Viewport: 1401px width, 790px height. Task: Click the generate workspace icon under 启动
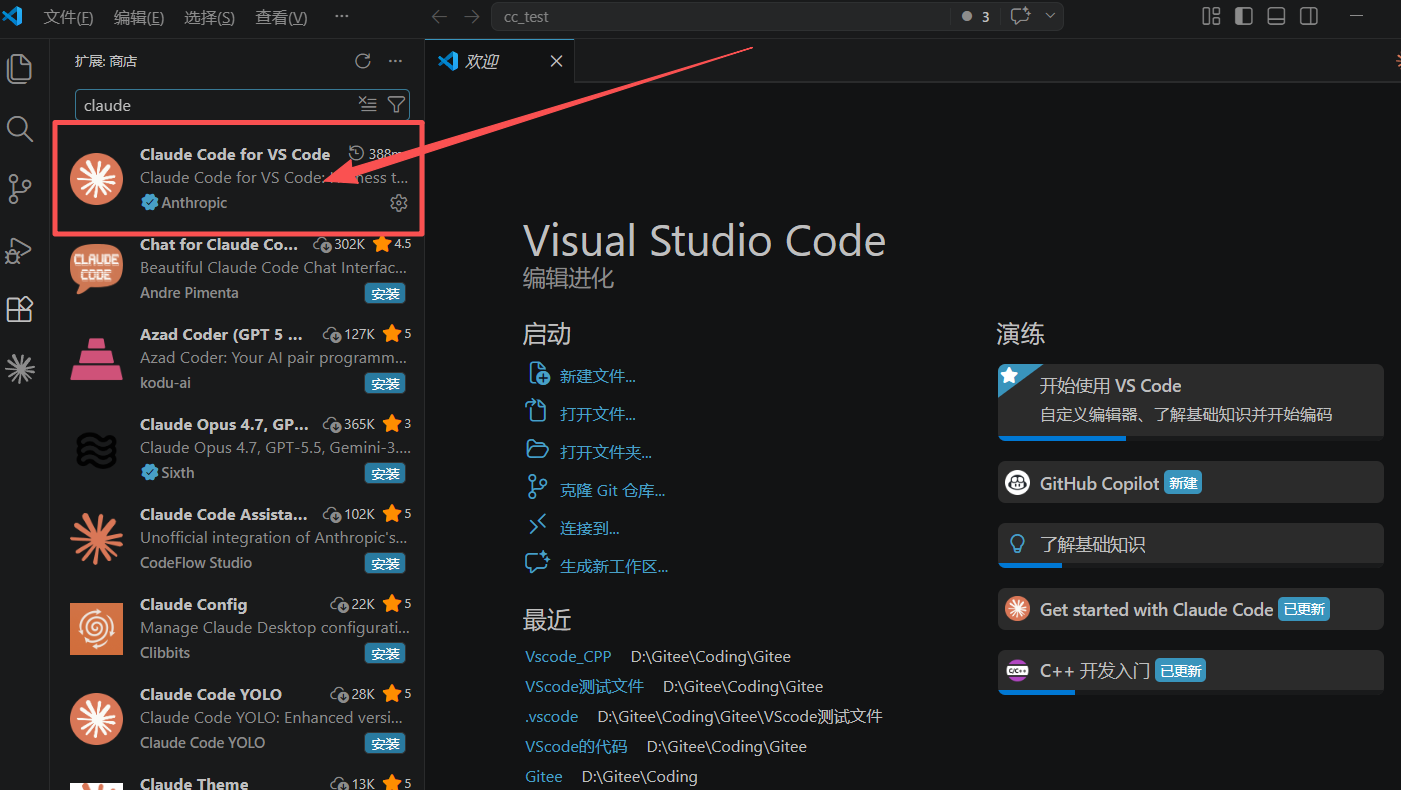[538, 563]
